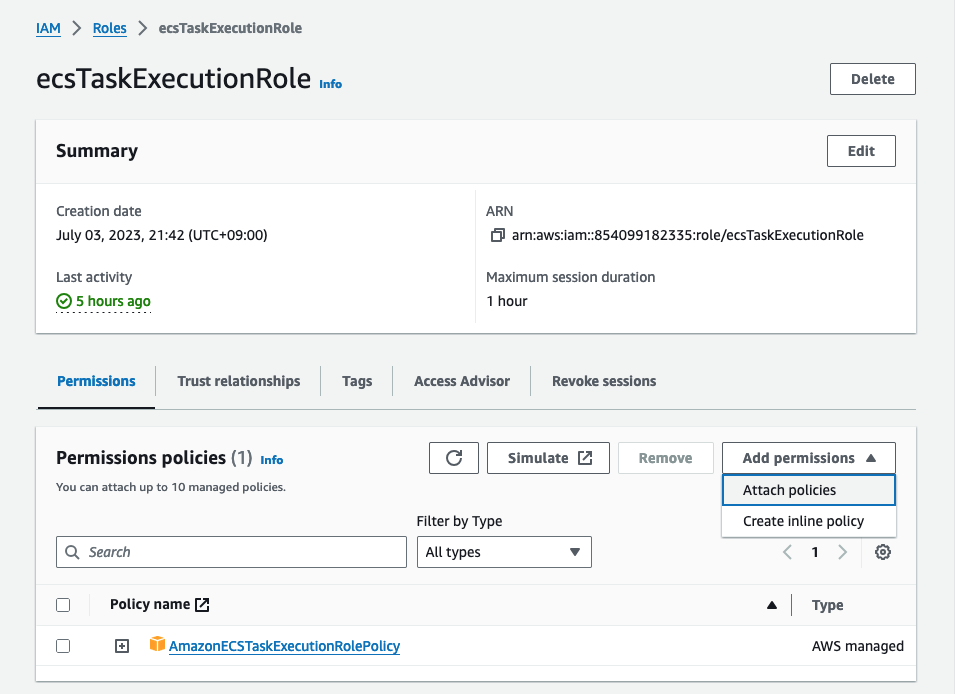Go to the Roles breadcrumb link
This screenshot has height=694, width=955.
pyautogui.click(x=110, y=28)
